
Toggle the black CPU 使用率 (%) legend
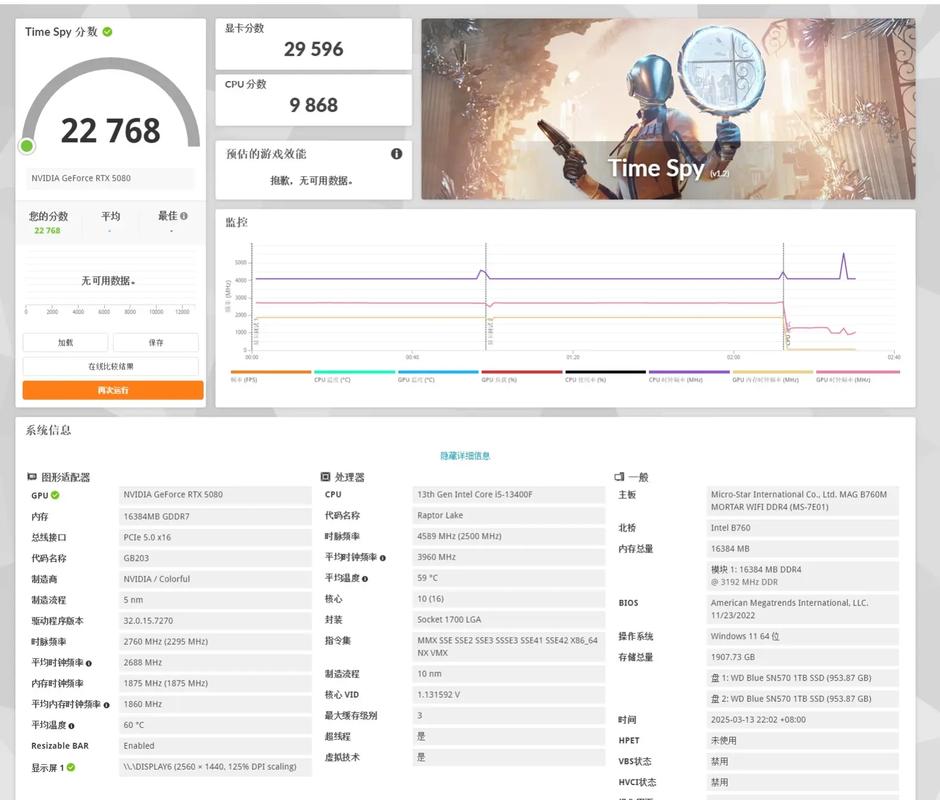(605, 376)
